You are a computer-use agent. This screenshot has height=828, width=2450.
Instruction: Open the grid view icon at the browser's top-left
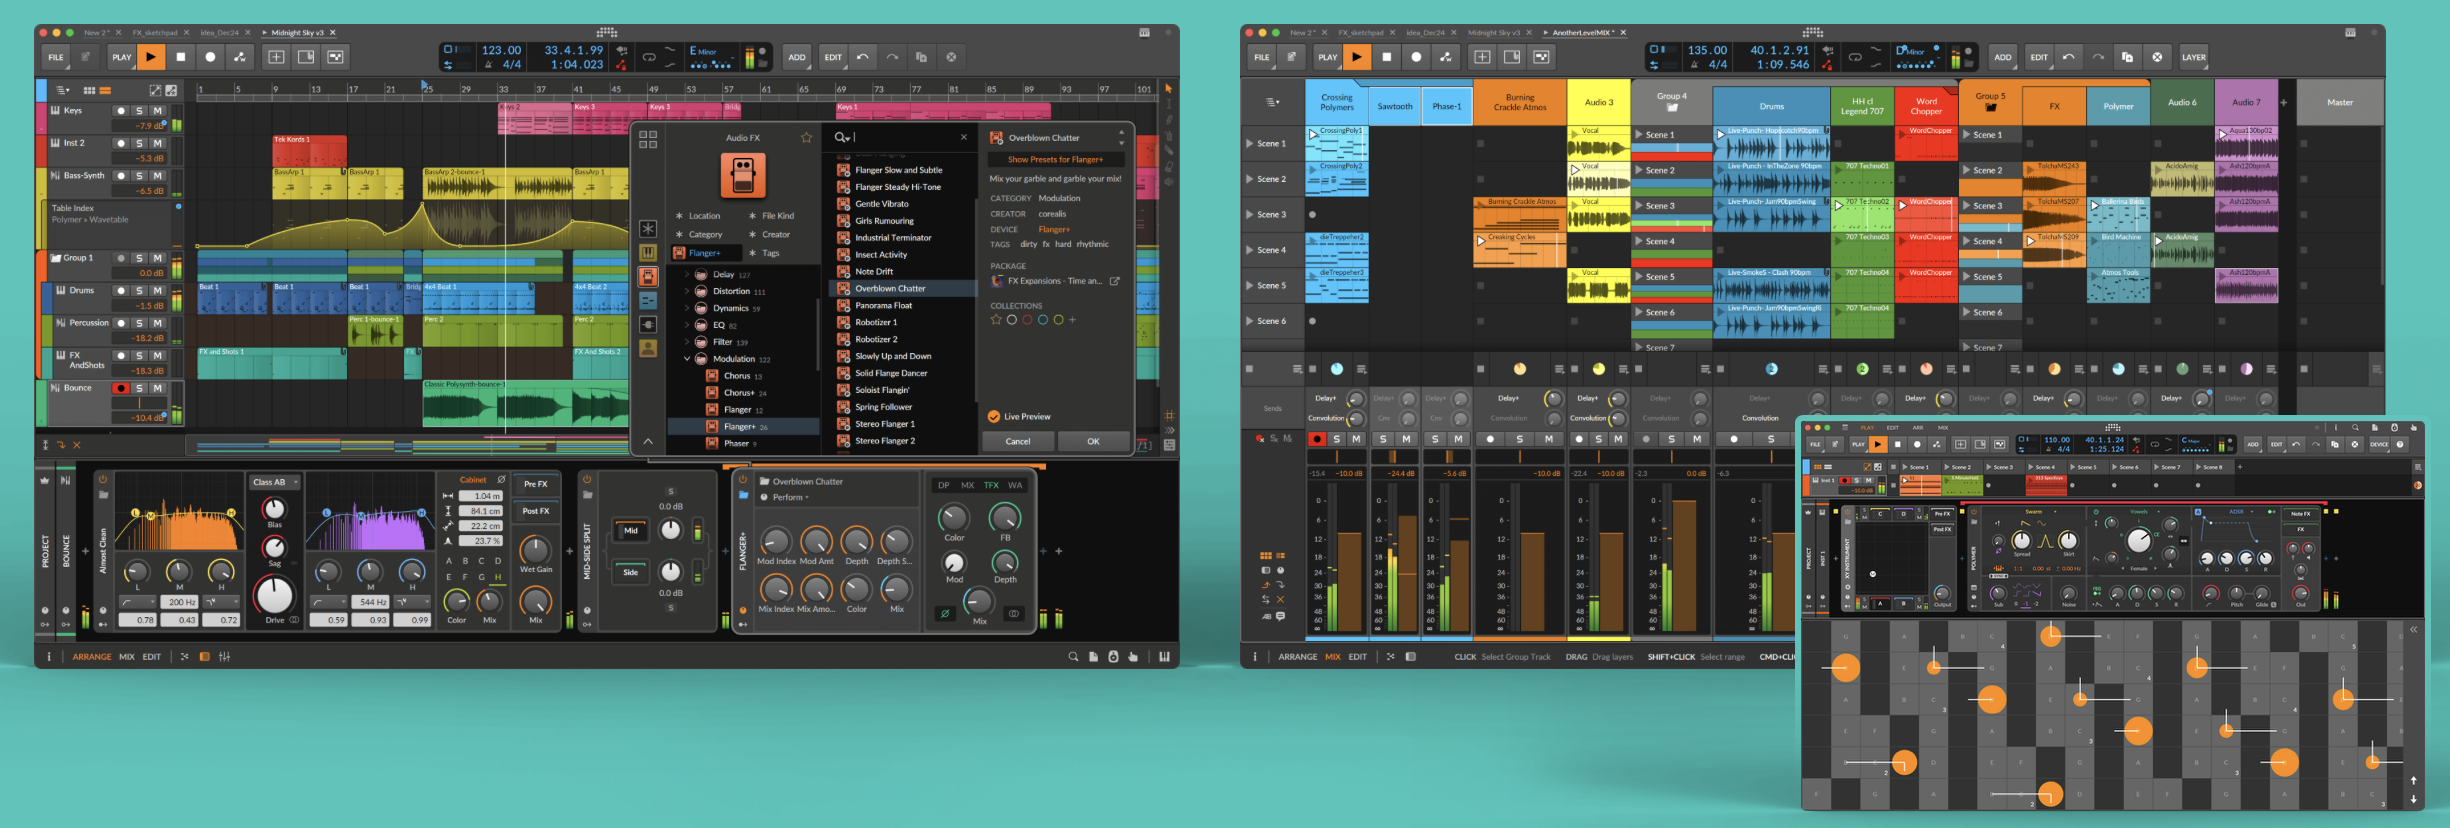coord(648,139)
